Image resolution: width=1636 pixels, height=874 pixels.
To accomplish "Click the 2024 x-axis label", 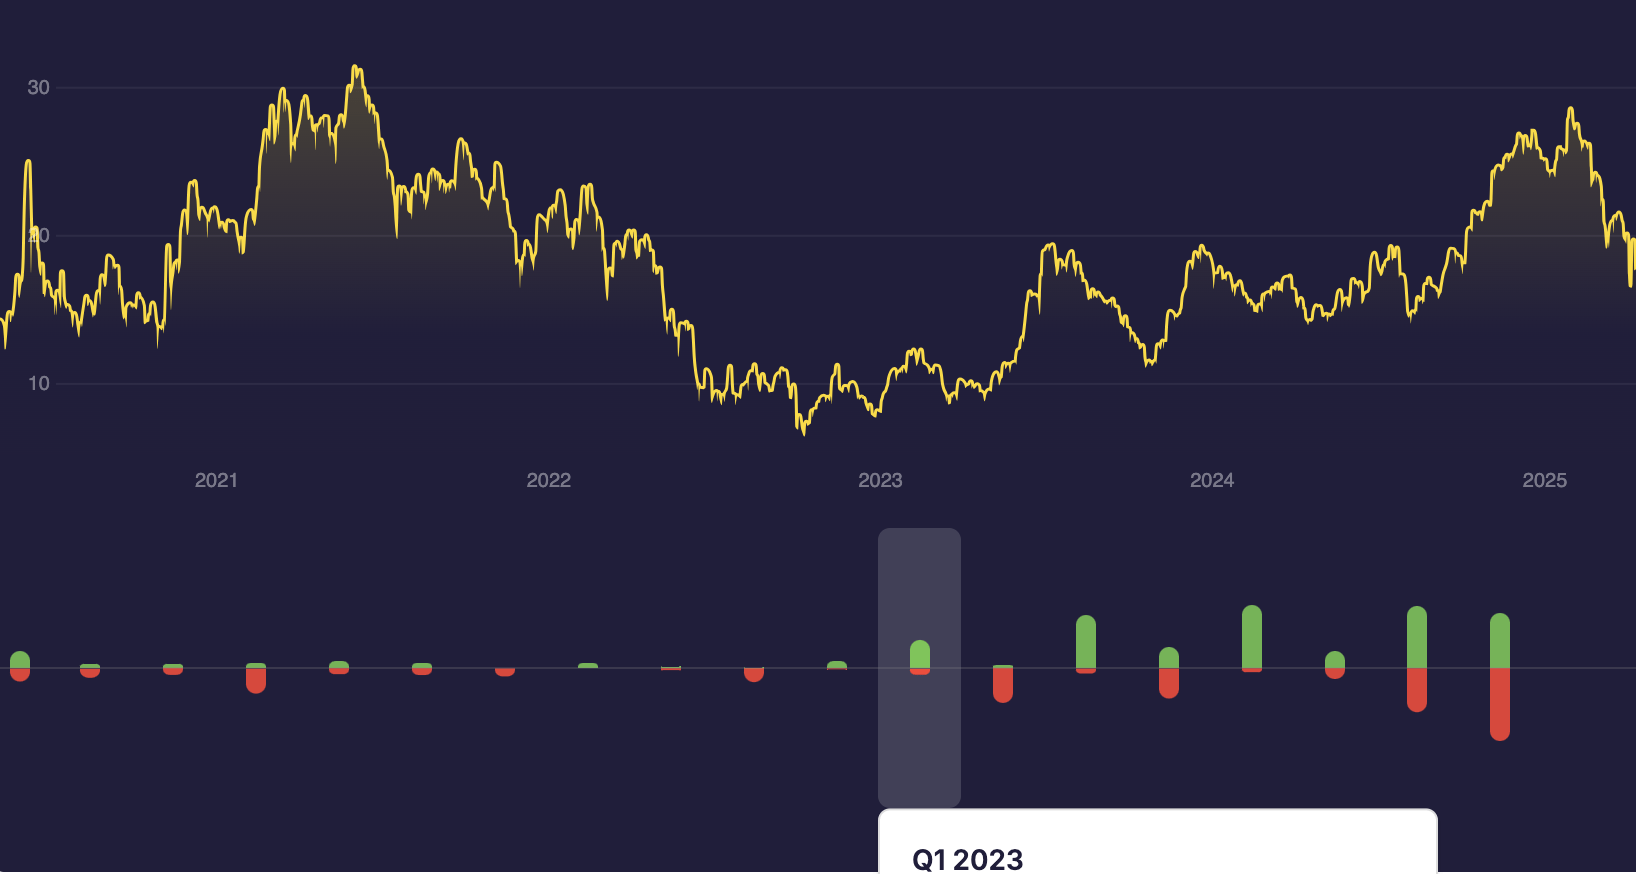I will pos(1212,481).
